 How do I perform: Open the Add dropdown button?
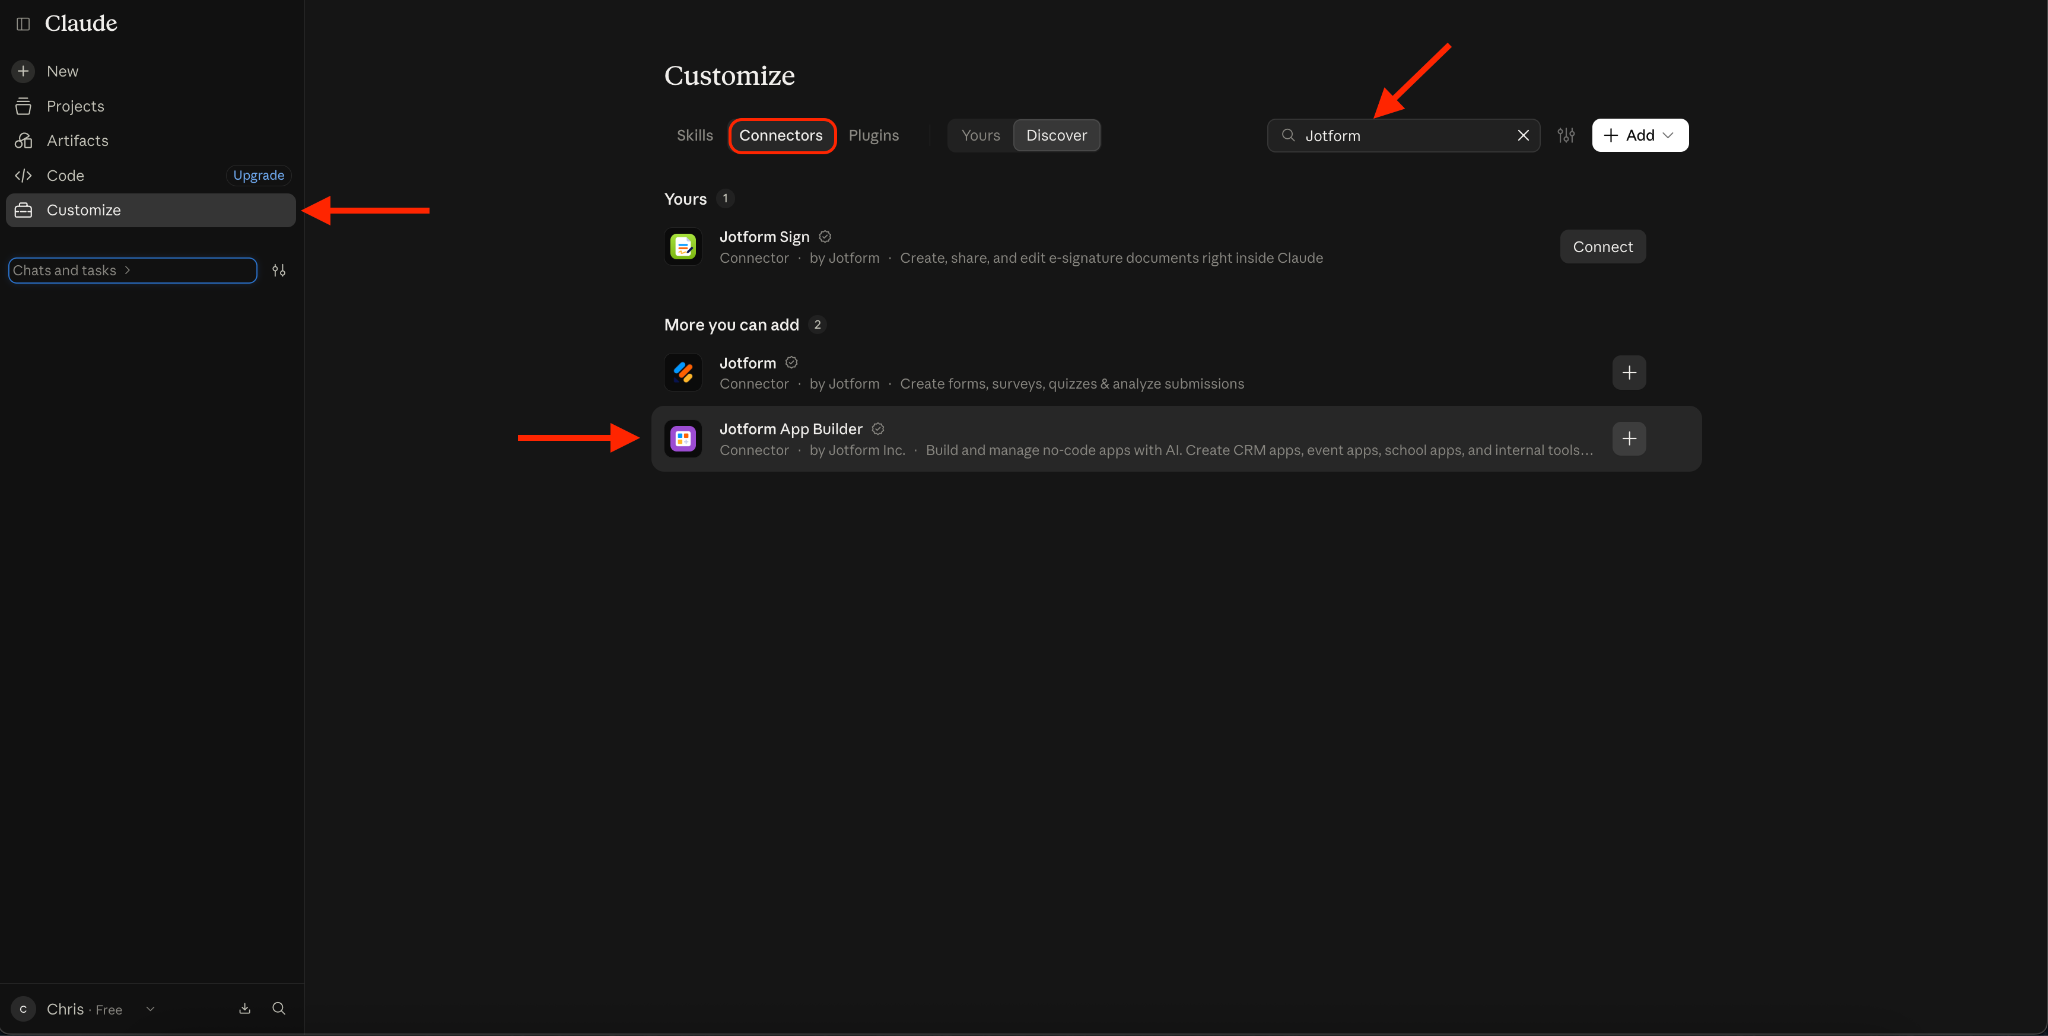click(x=1640, y=135)
